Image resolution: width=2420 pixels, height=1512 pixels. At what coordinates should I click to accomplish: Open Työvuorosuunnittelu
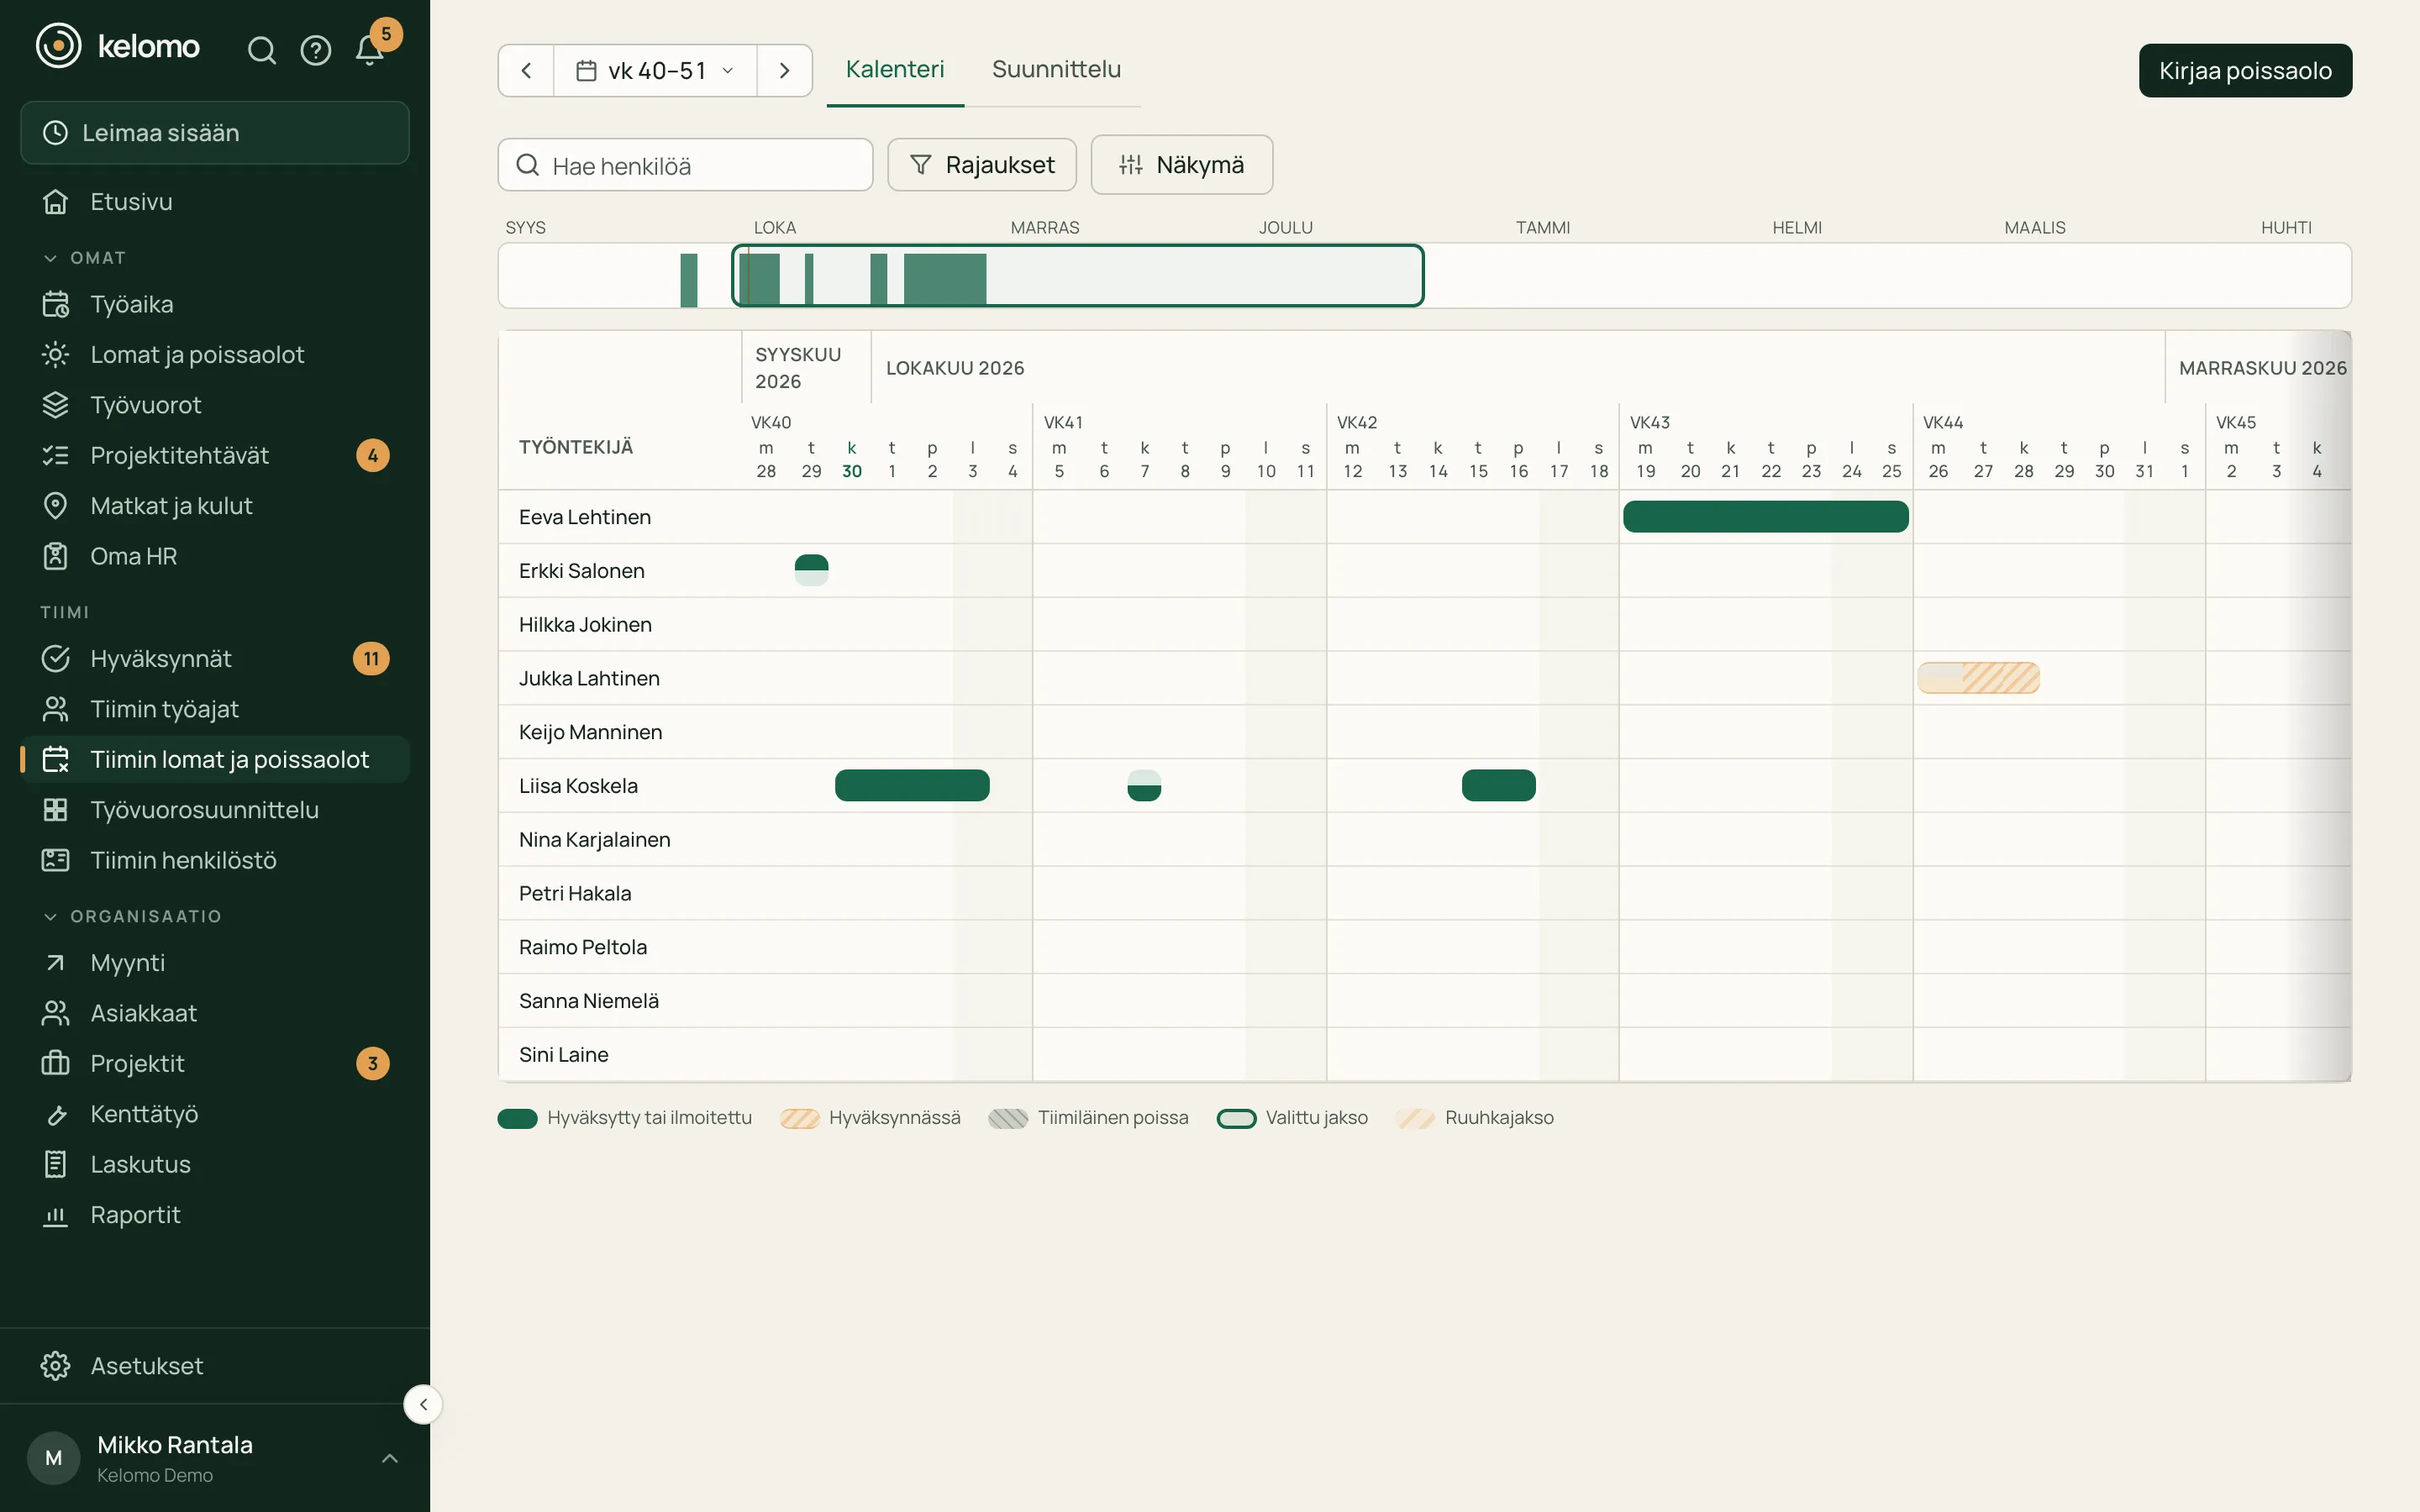click(x=215, y=810)
